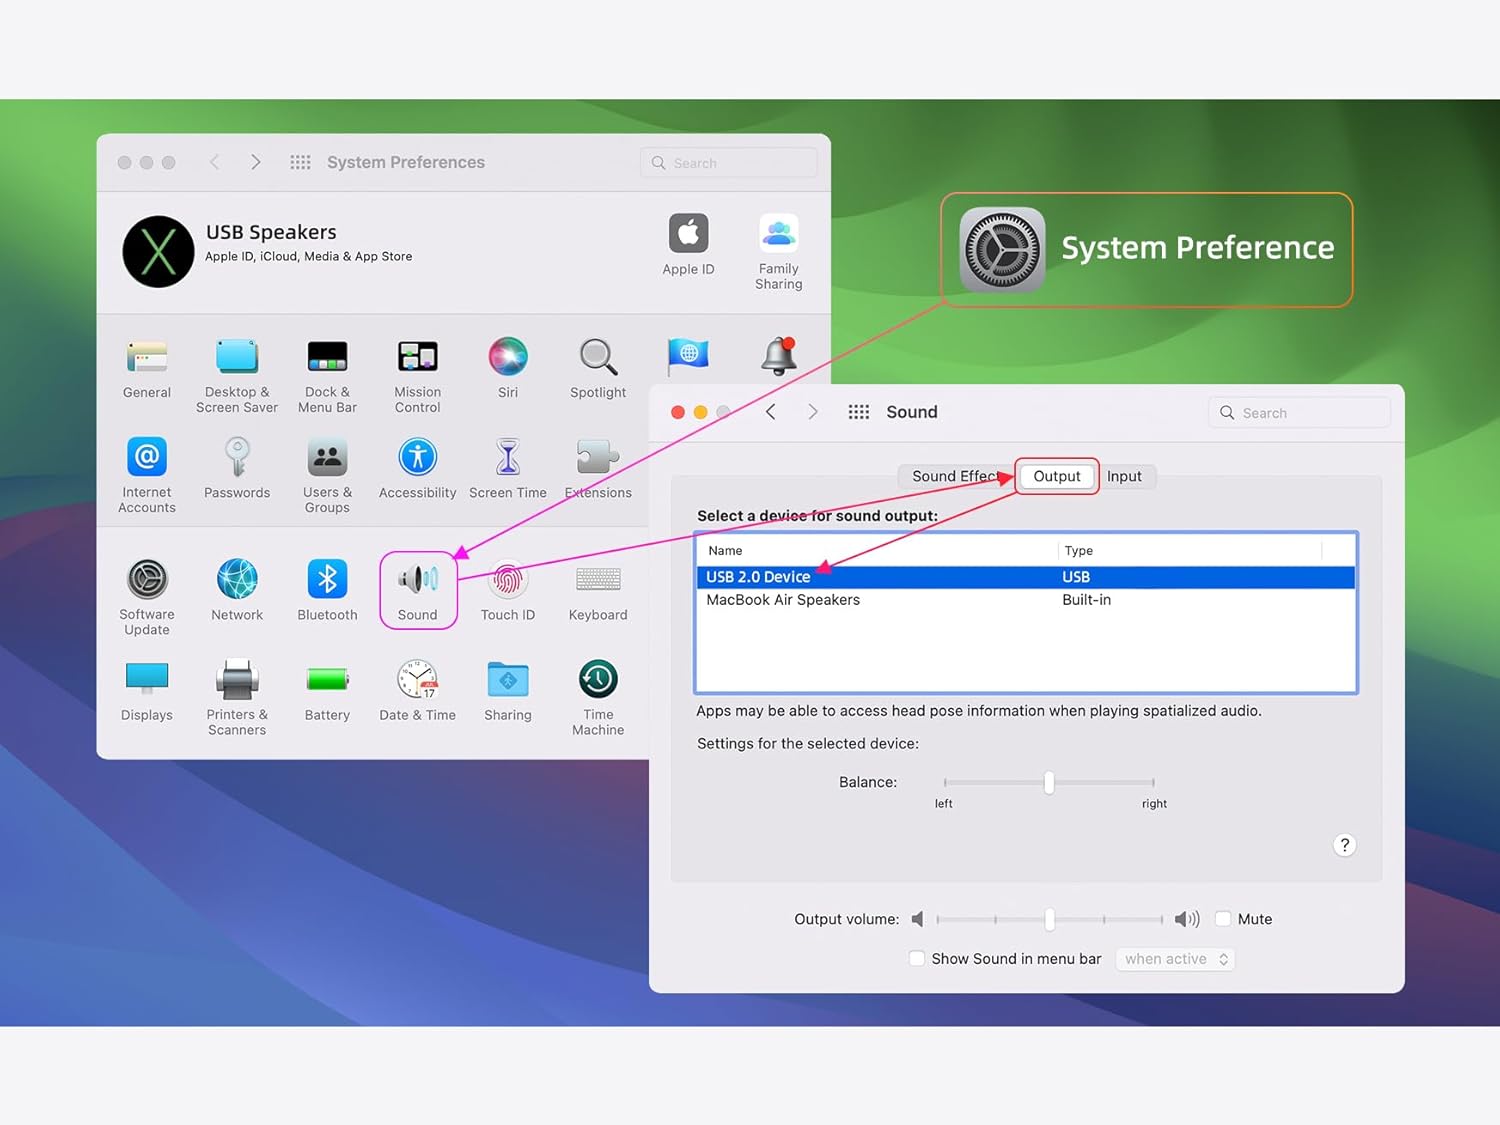The image size is (1500, 1125).
Task: Enable the Mute checkbox
Action: (x=1223, y=919)
